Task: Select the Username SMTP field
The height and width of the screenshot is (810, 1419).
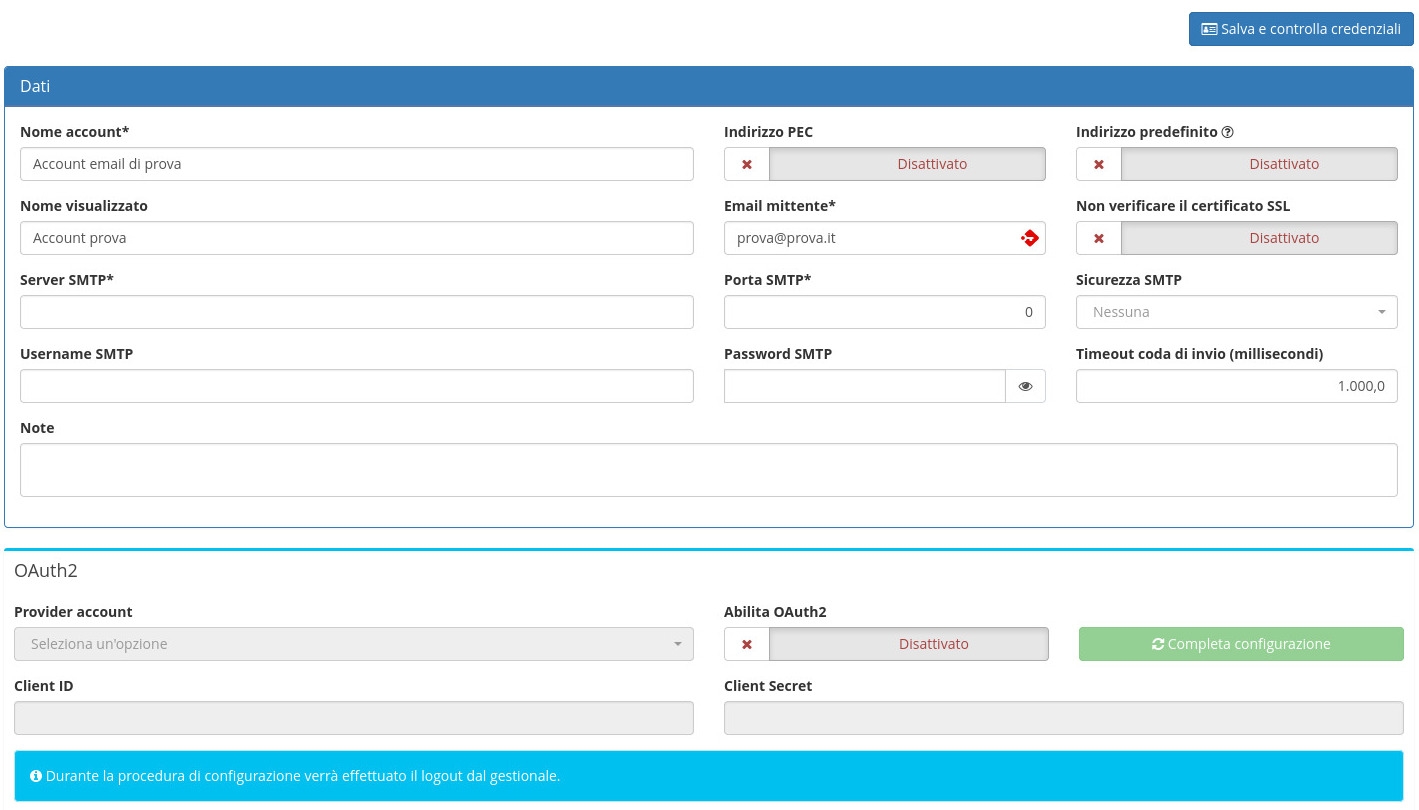Action: pos(356,386)
